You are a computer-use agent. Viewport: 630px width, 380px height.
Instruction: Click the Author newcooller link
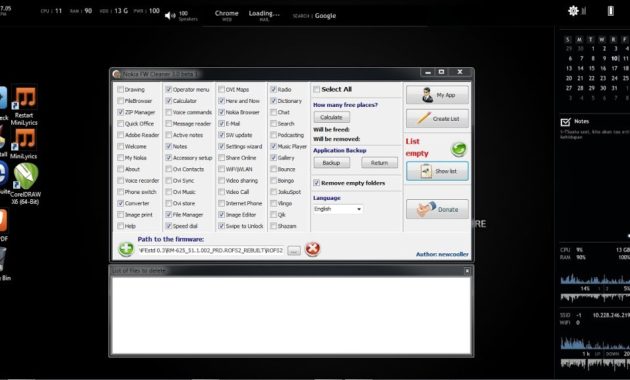(x=442, y=254)
